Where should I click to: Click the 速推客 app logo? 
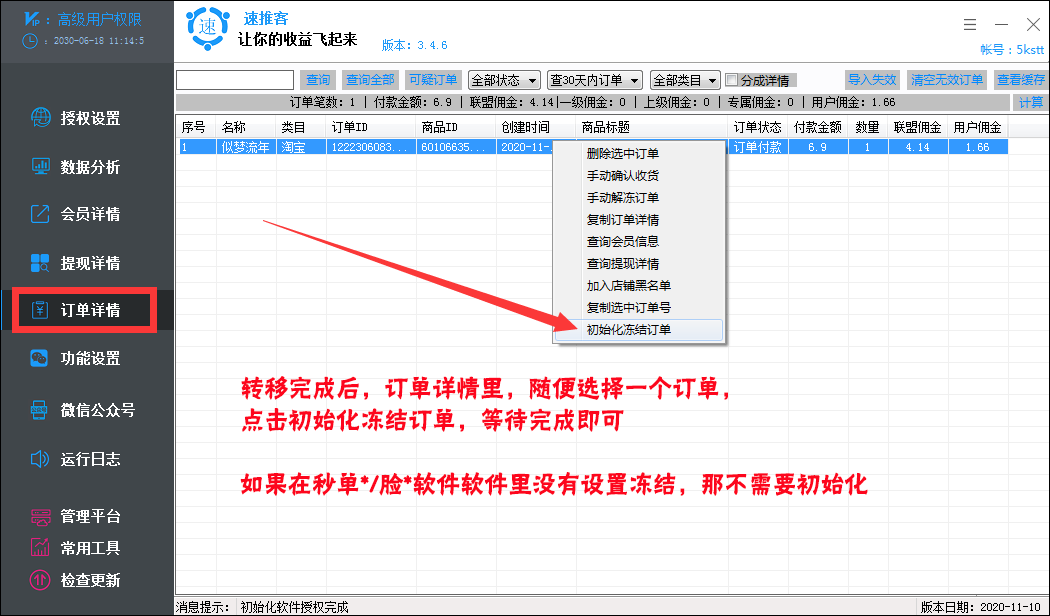pyautogui.click(x=207, y=27)
